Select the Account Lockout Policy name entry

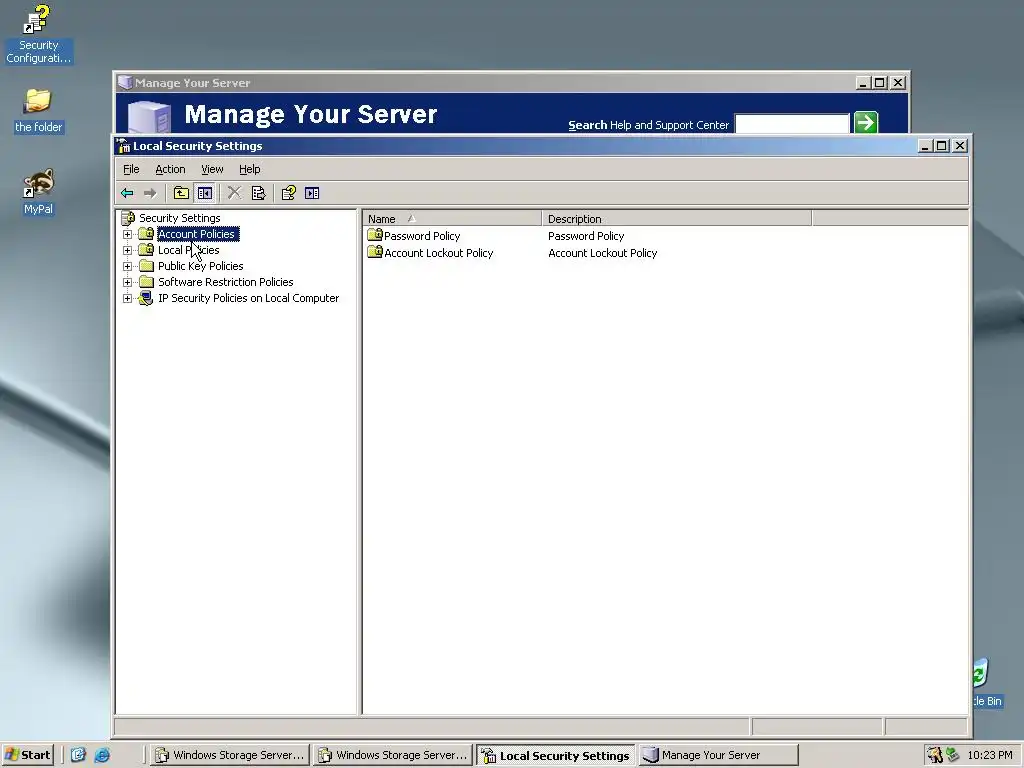(x=438, y=253)
